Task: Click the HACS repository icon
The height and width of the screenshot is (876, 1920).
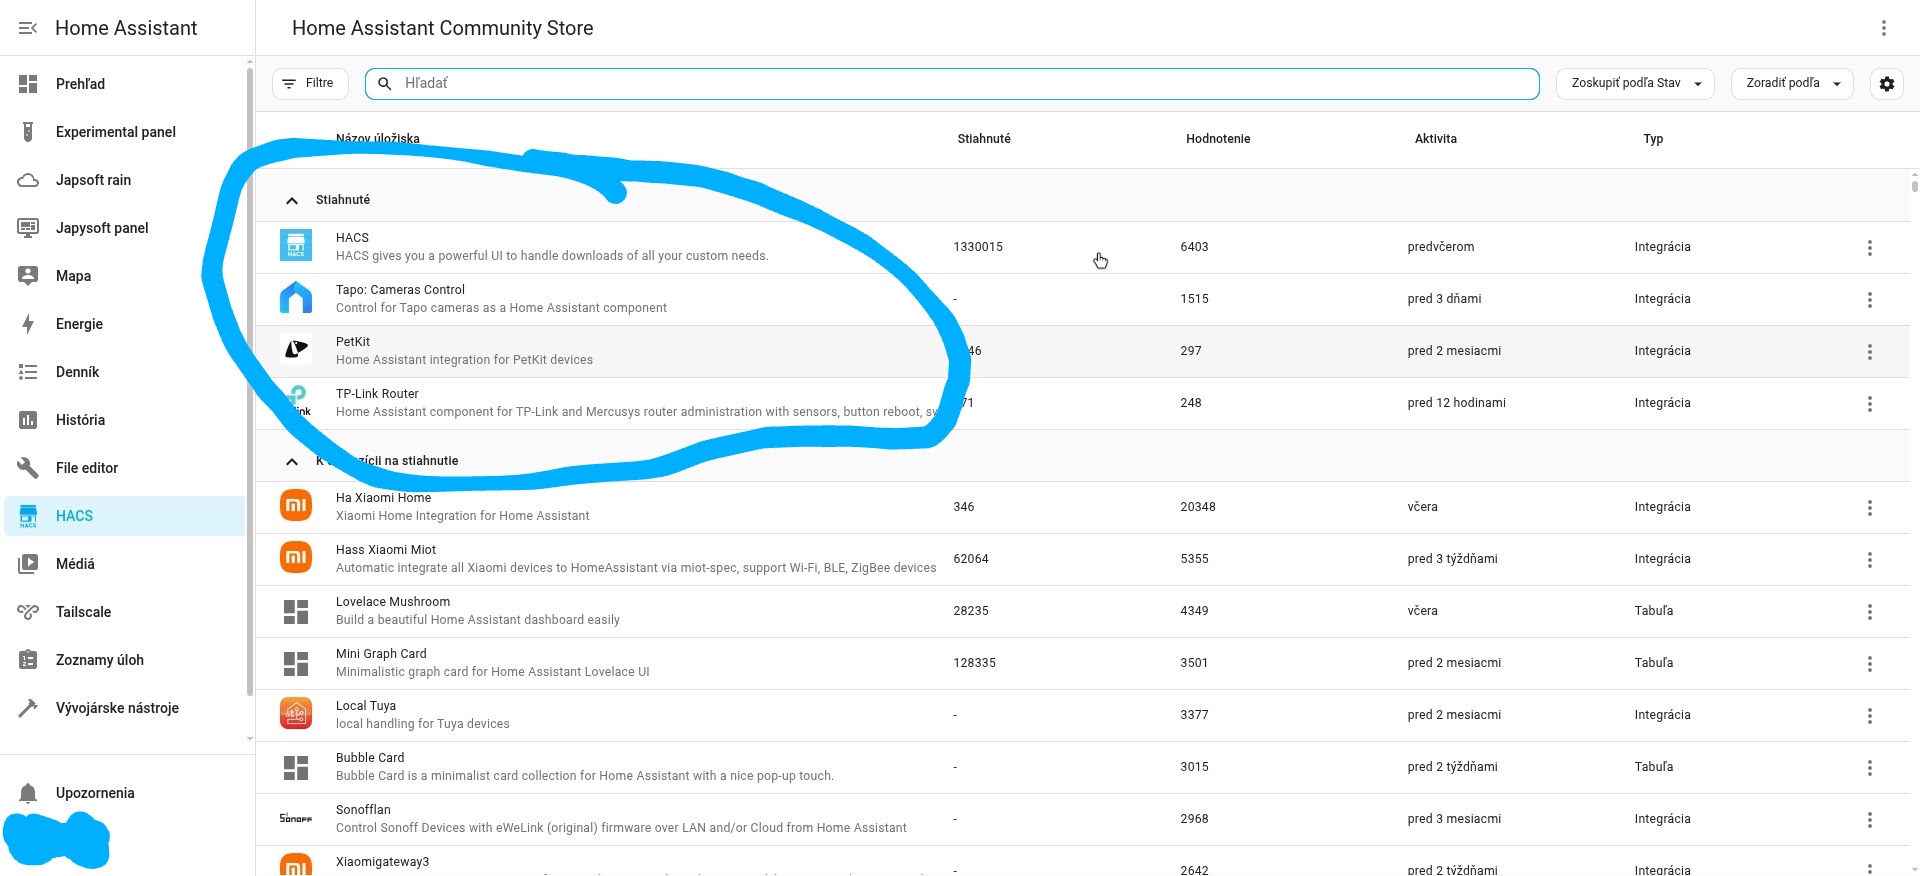Action: pyautogui.click(x=296, y=246)
